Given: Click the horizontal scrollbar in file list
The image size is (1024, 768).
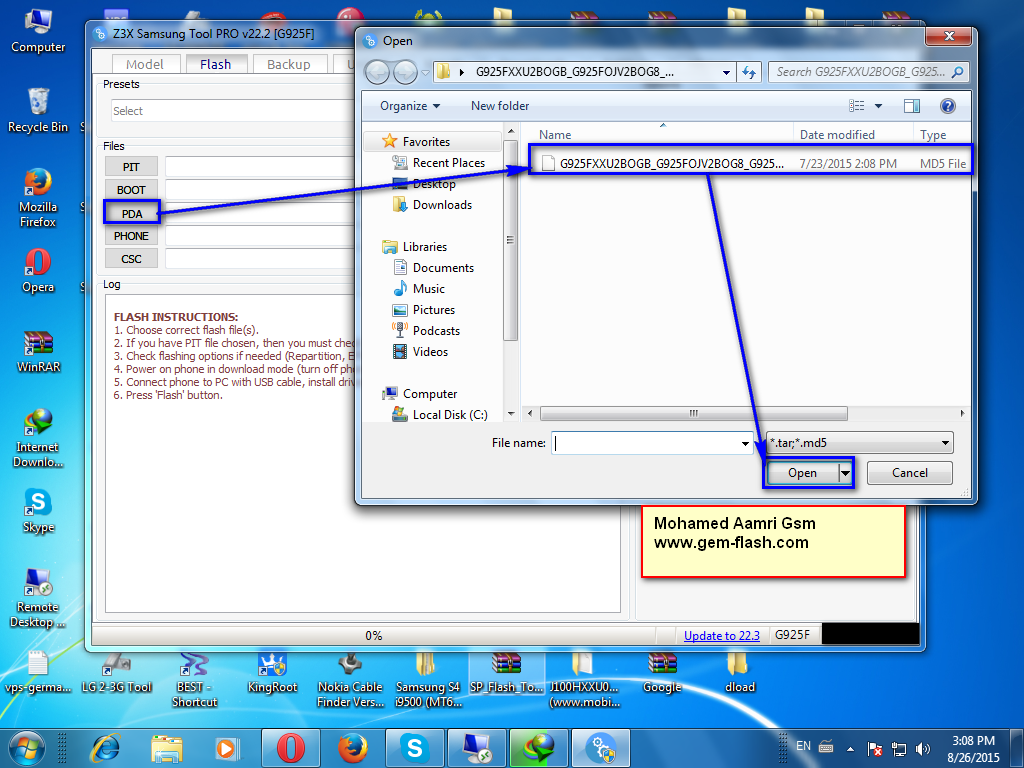Looking at the screenshot, I should pyautogui.click(x=694, y=413).
